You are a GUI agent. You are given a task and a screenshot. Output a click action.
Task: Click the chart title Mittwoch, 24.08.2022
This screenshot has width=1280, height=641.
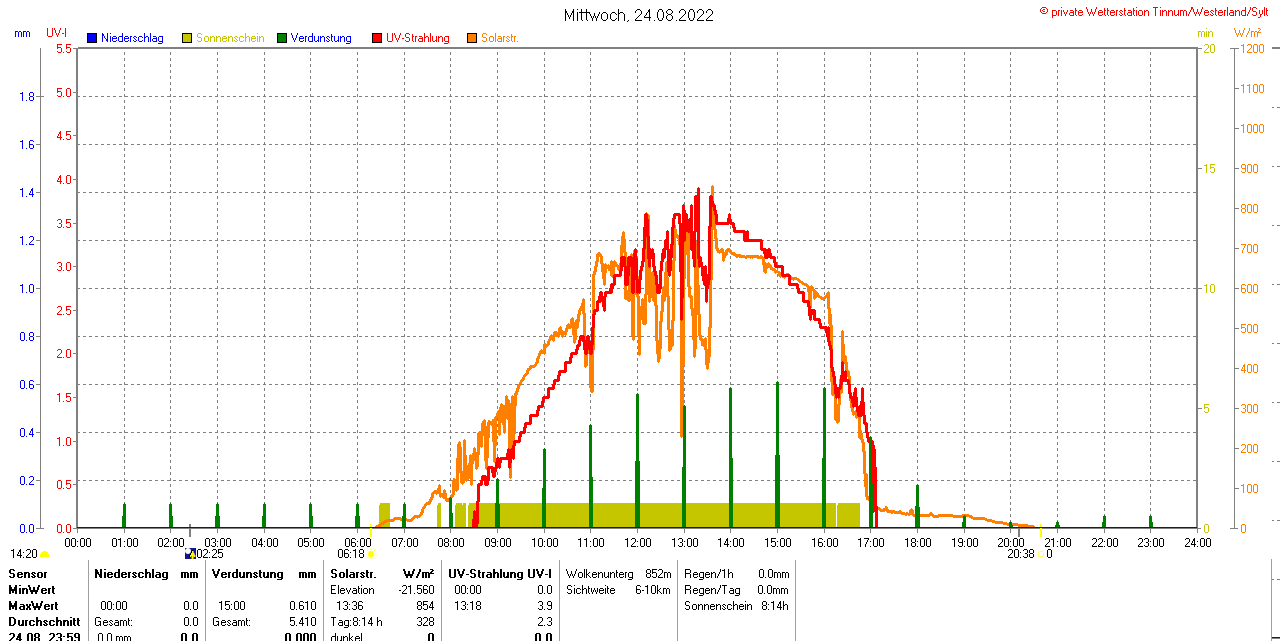tap(639, 15)
